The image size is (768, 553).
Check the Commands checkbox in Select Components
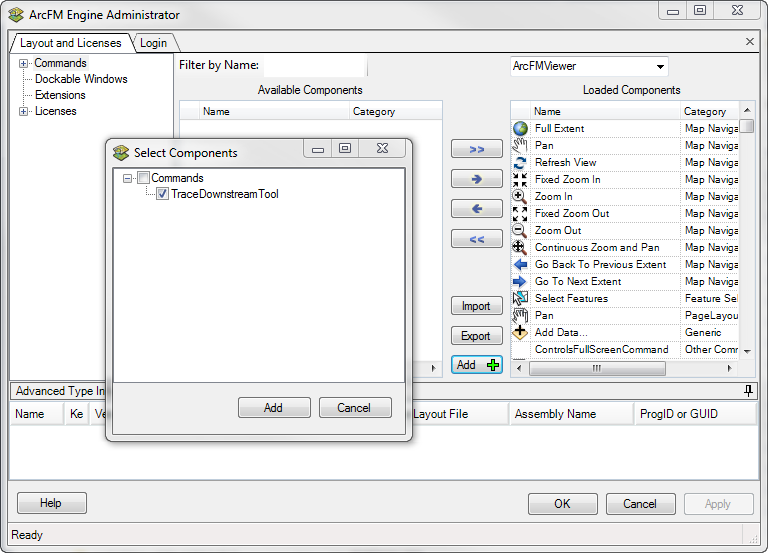[x=144, y=177]
